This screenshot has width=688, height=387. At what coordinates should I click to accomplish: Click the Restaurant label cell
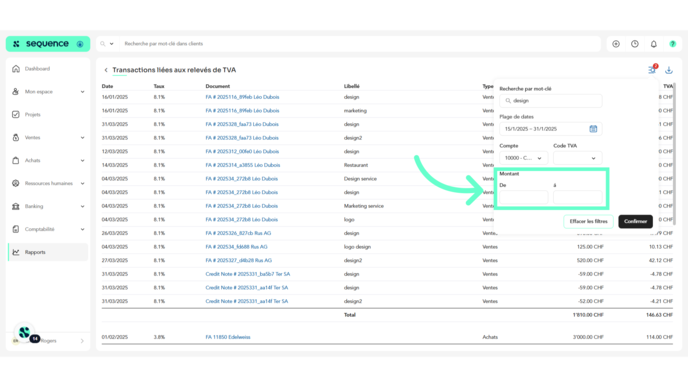pyautogui.click(x=356, y=165)
